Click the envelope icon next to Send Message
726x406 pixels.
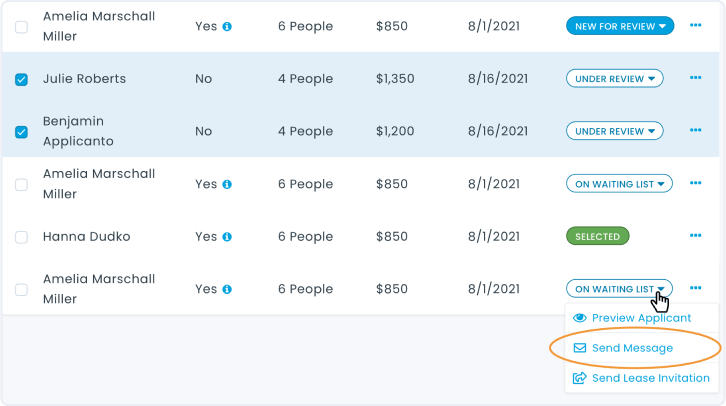579,348
